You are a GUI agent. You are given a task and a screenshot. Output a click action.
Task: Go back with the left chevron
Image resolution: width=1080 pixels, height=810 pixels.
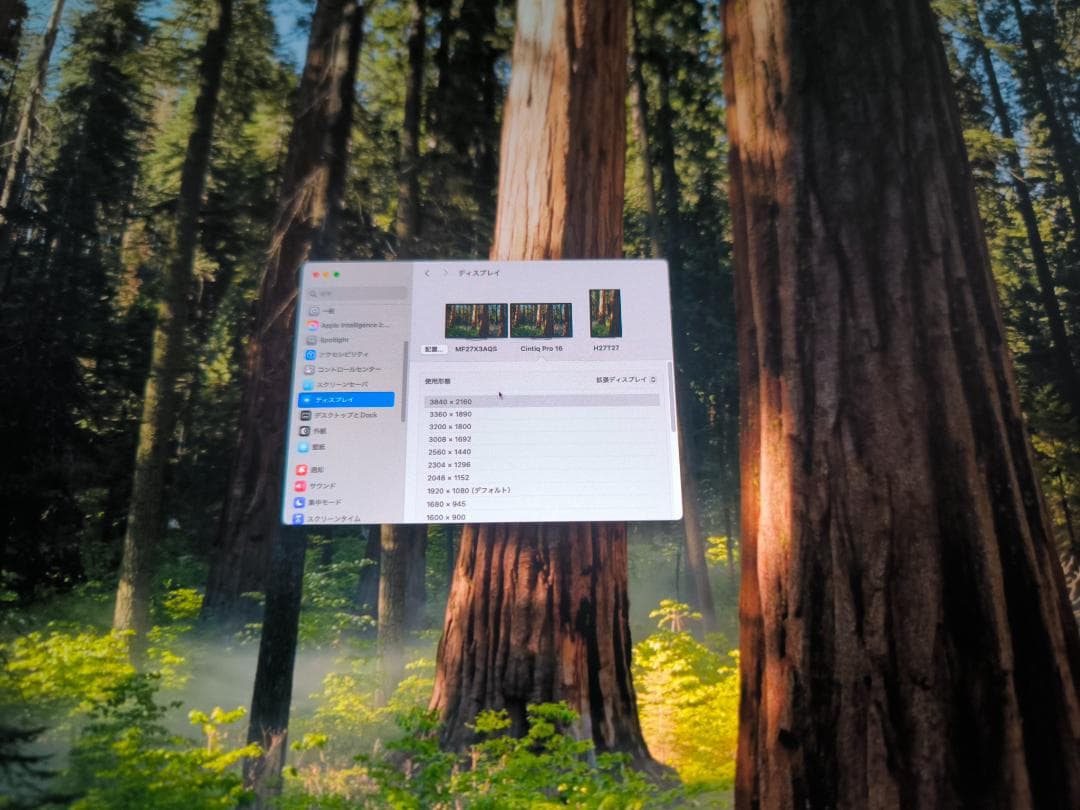[x=427, y=273]
